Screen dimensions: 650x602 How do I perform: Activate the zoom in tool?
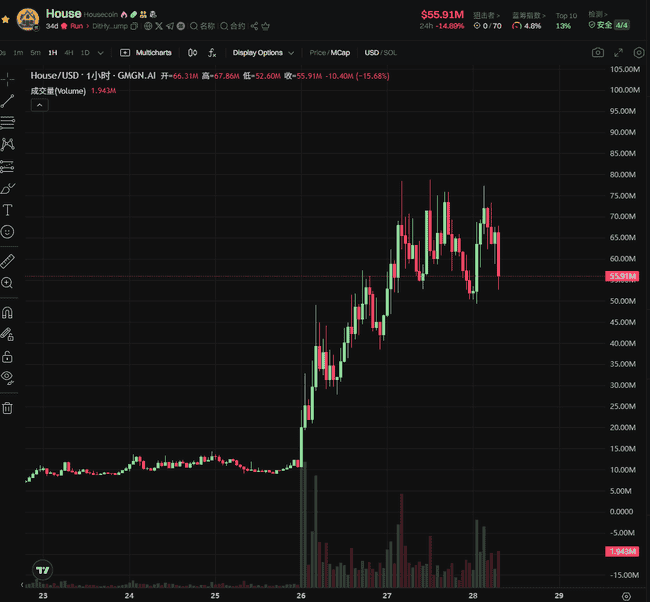coord(8,283)
